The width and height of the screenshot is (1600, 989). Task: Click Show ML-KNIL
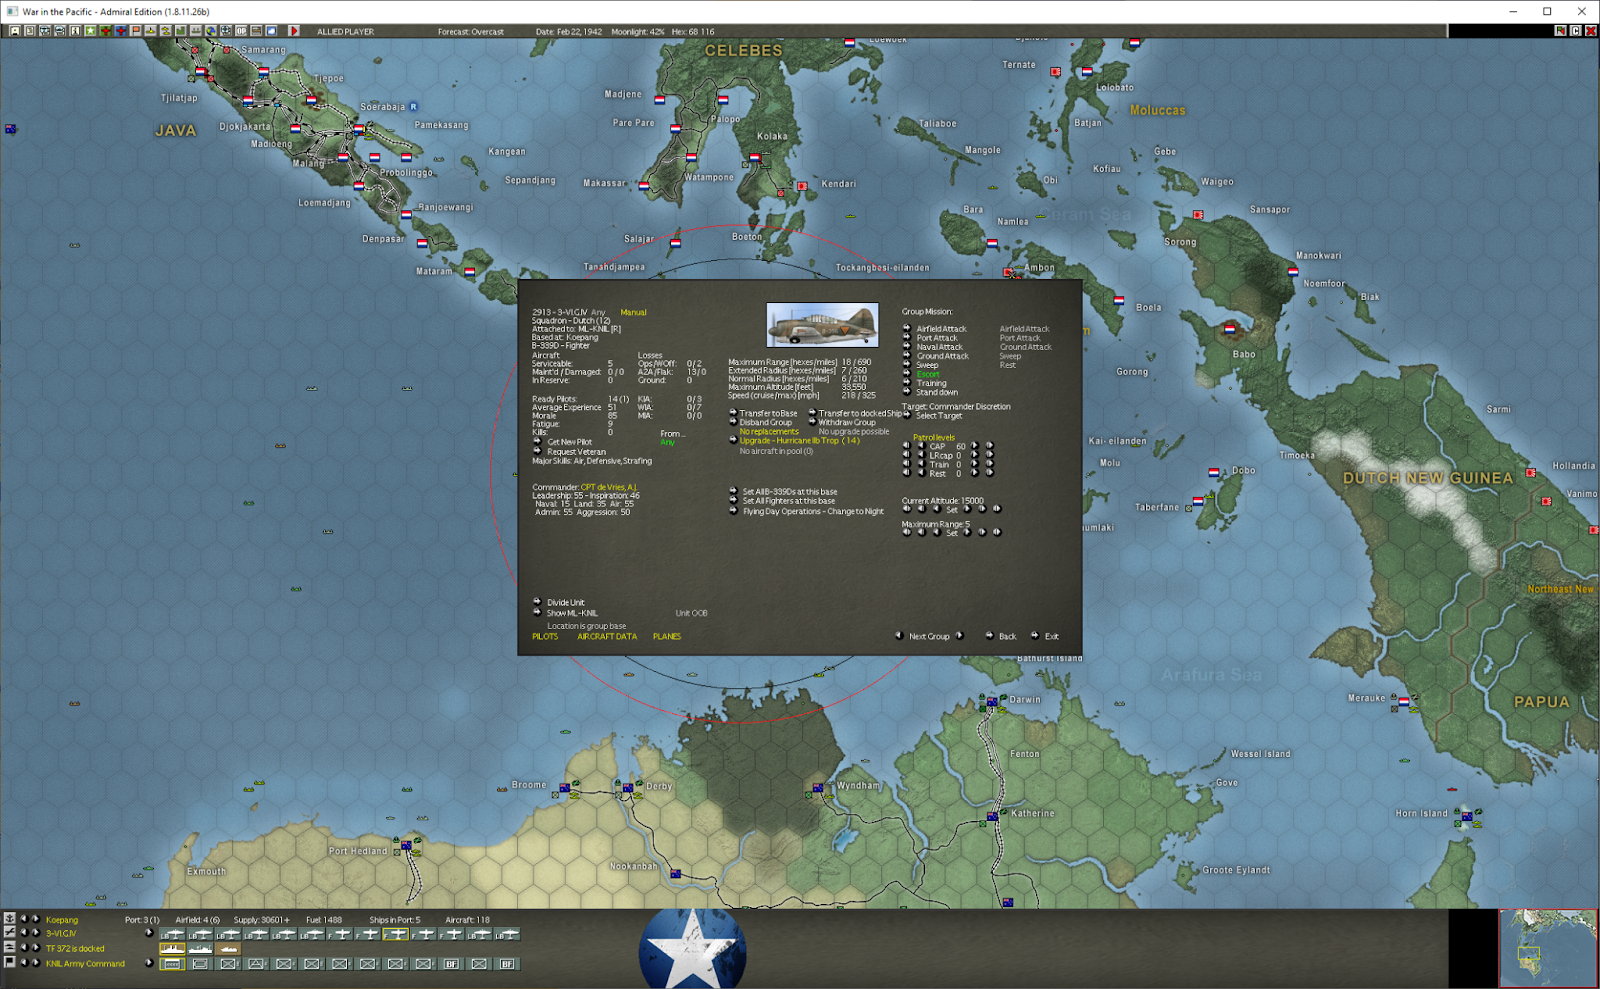[x=572, y=613]
